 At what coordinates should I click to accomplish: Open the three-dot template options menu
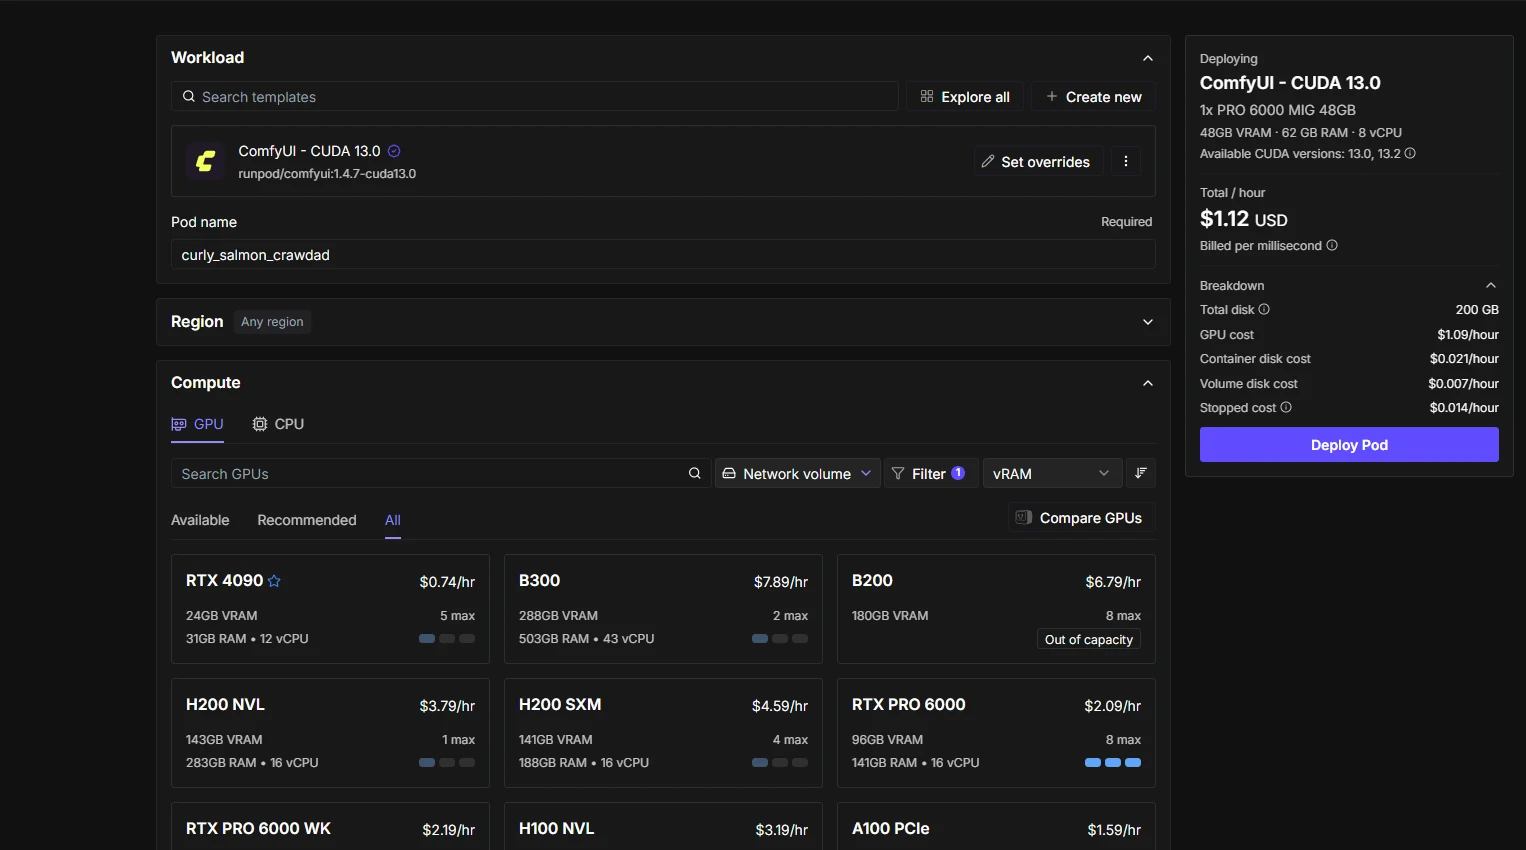coord(1126,161)
